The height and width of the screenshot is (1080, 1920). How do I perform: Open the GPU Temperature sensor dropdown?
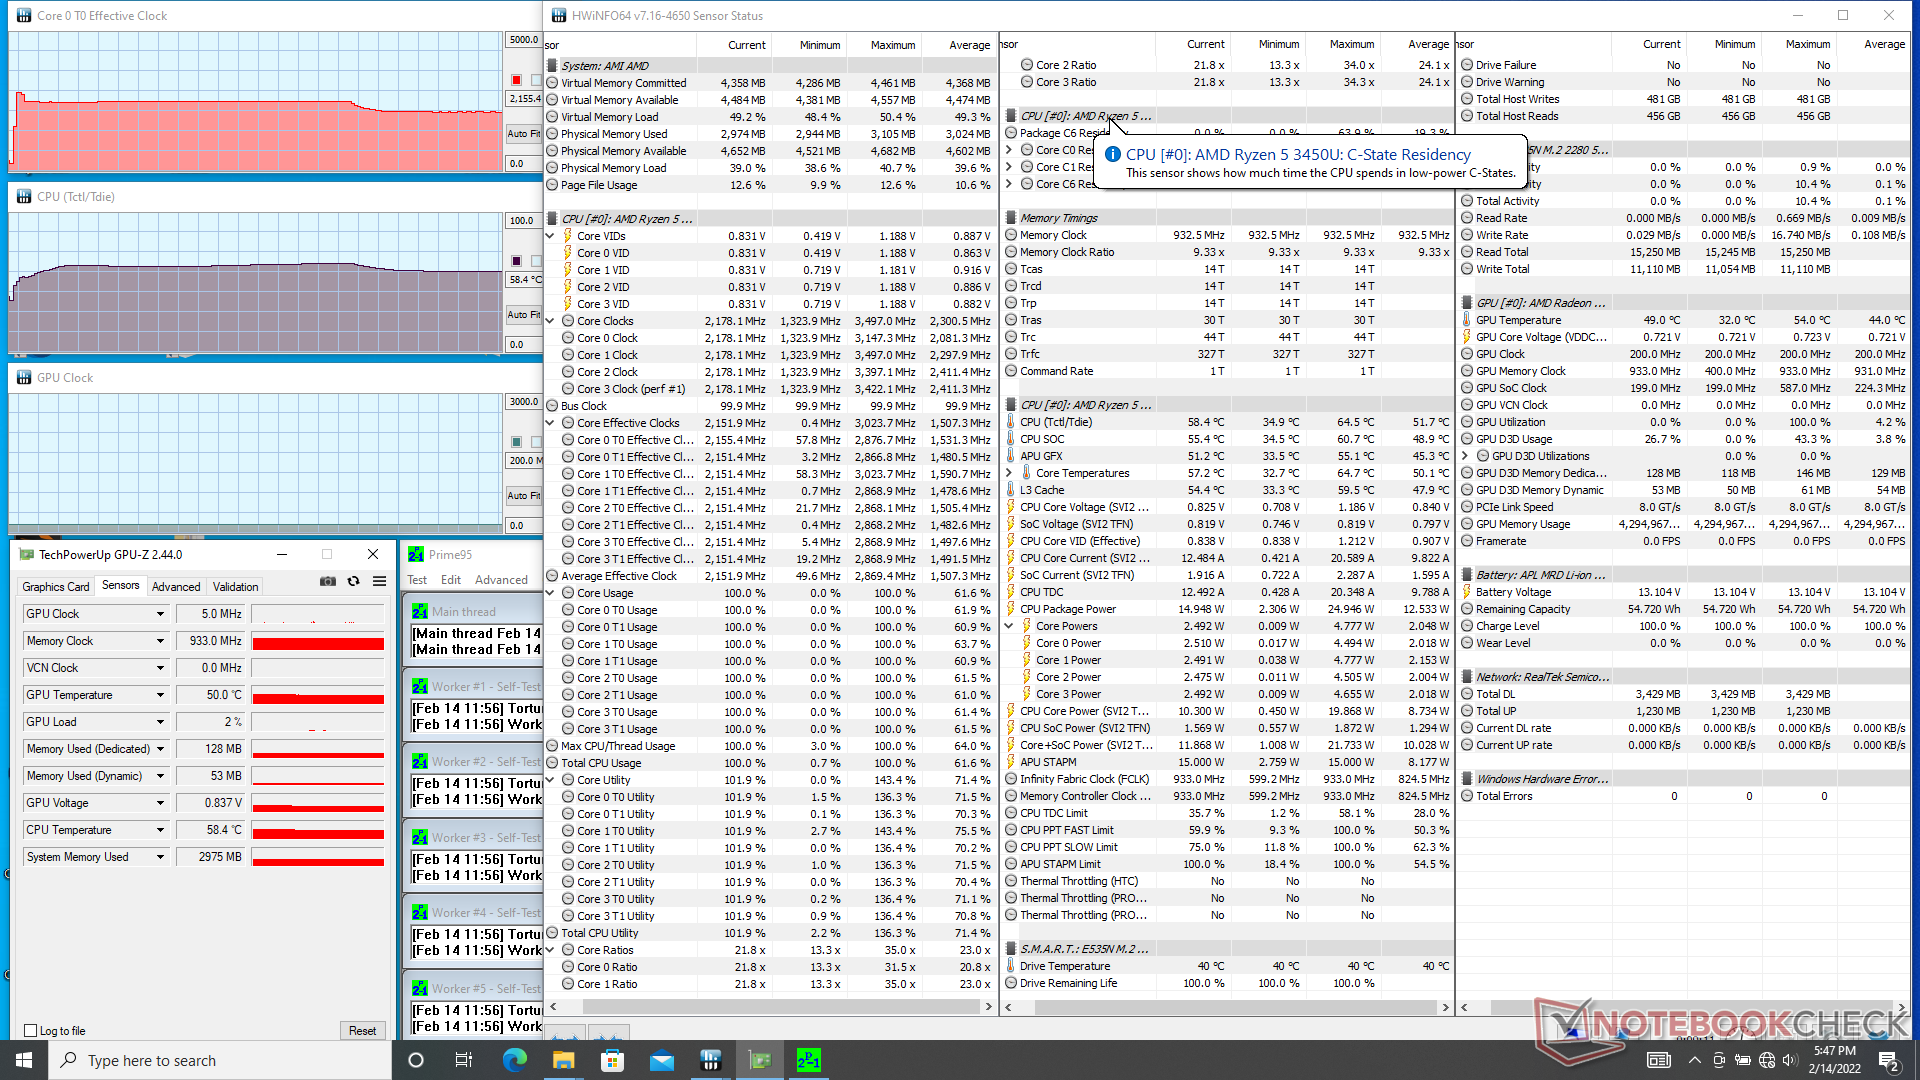(160, 695)
